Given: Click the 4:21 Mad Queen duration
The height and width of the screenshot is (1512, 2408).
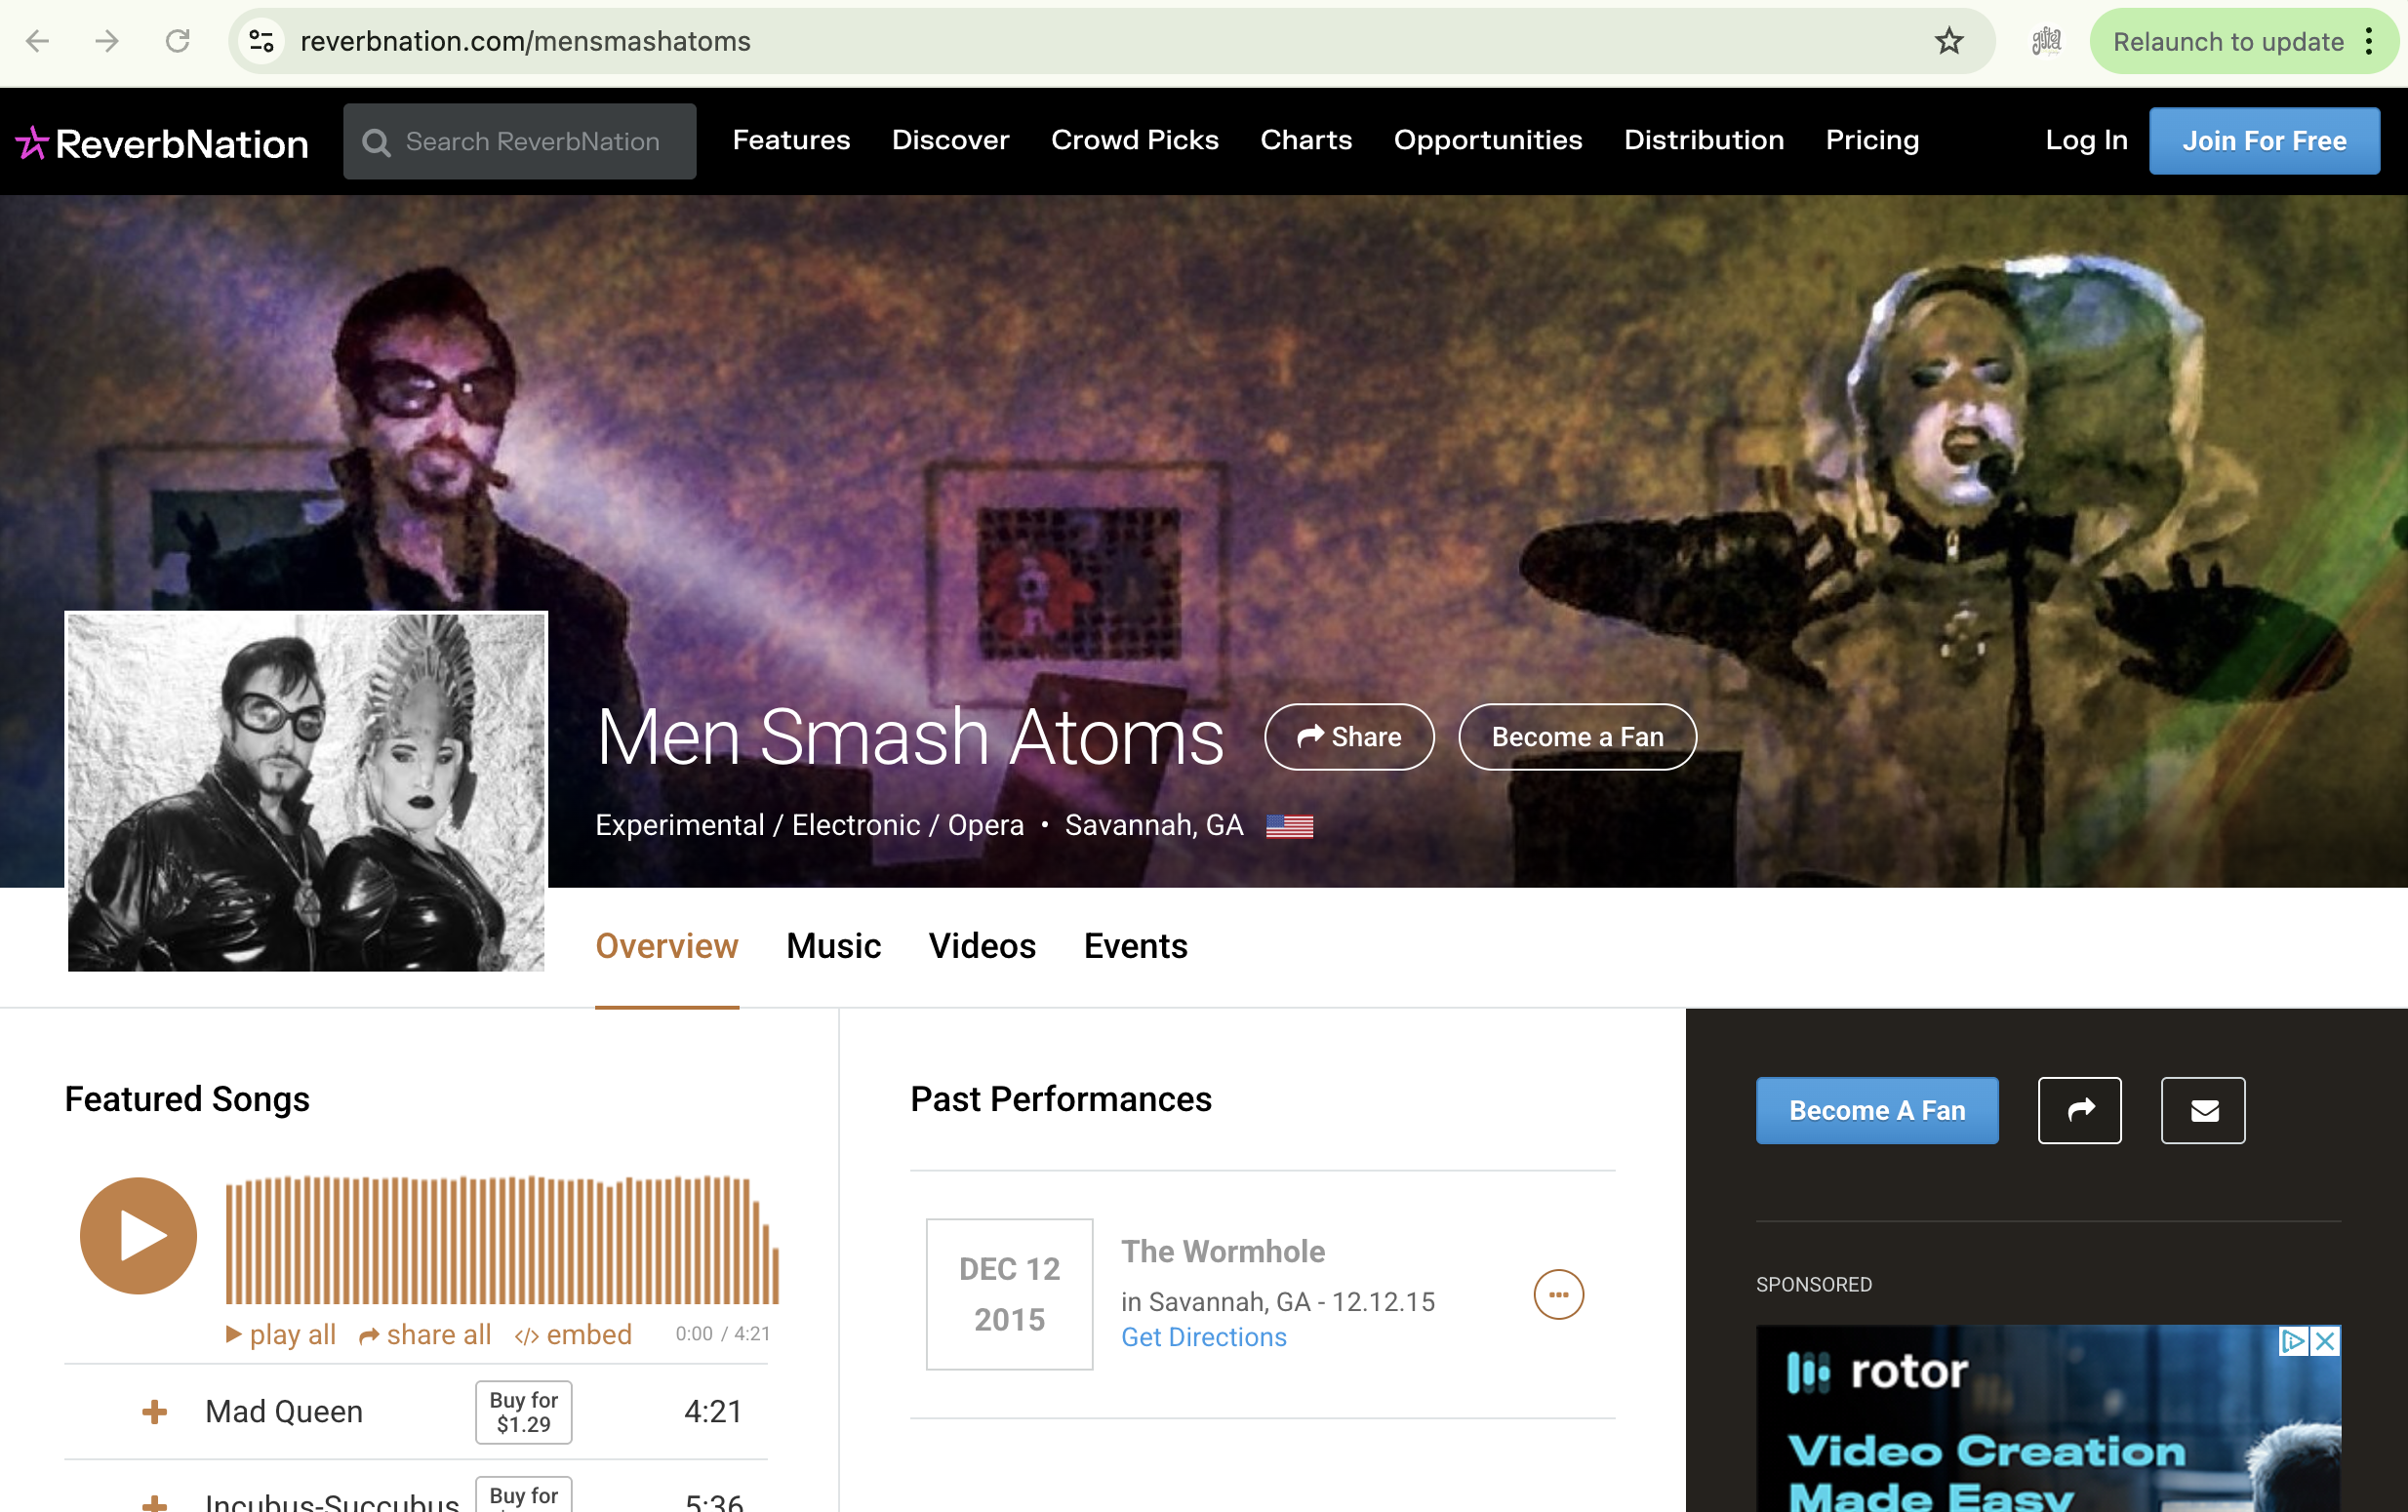Looking at the screenshot, I should (x=713, y=1412).
